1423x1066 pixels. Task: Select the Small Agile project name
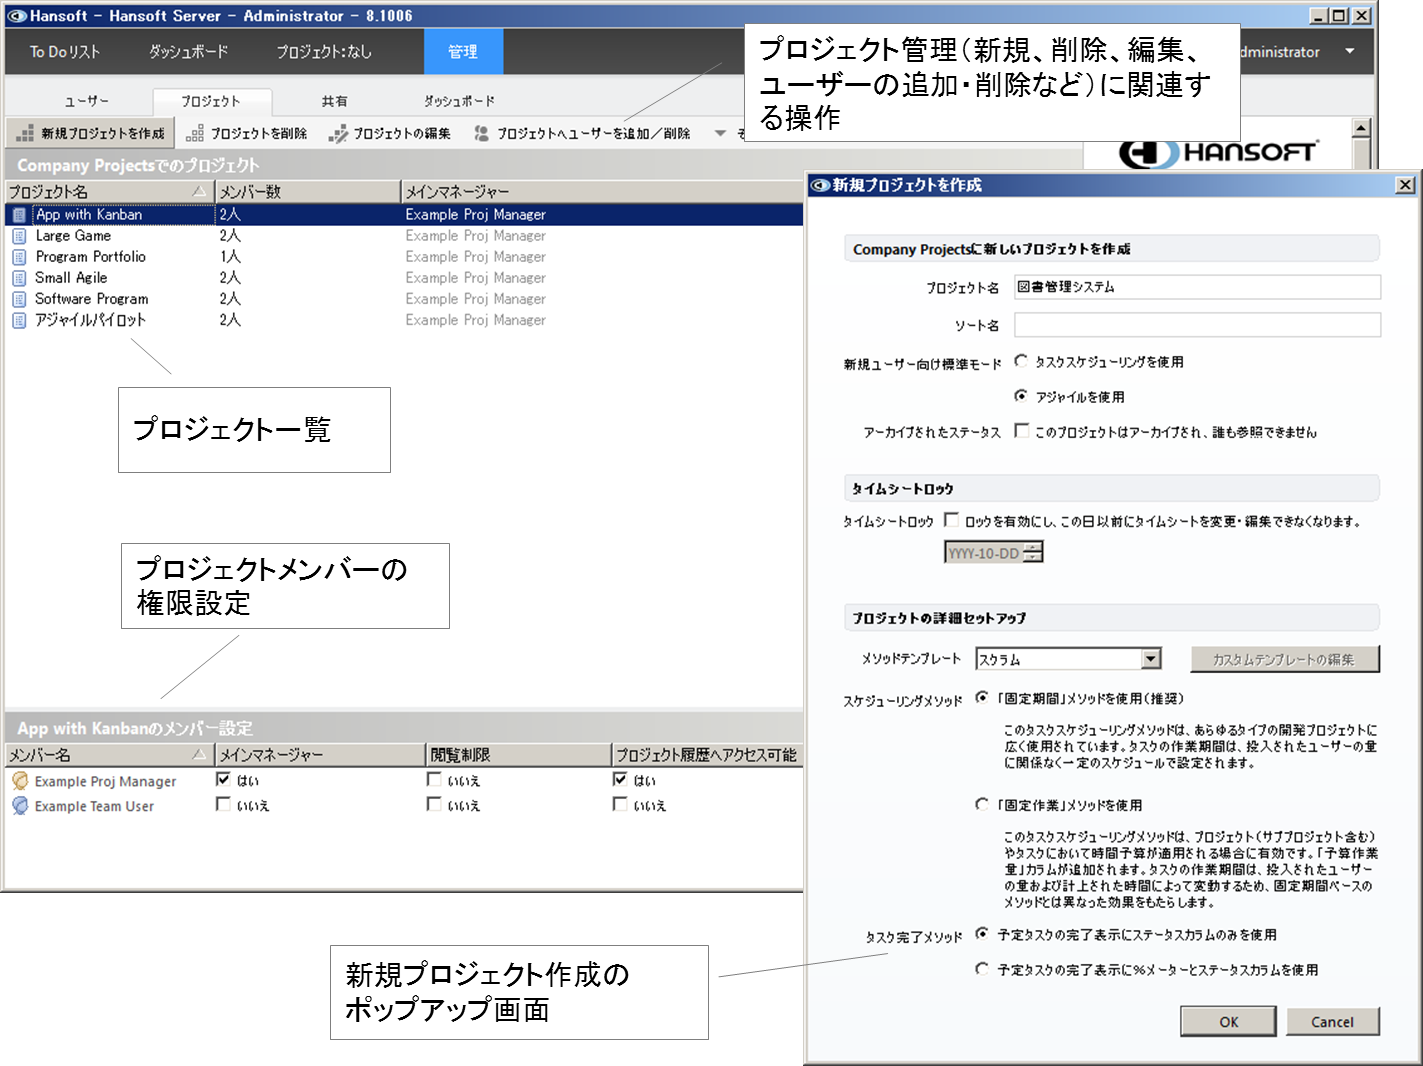[71, 278]
